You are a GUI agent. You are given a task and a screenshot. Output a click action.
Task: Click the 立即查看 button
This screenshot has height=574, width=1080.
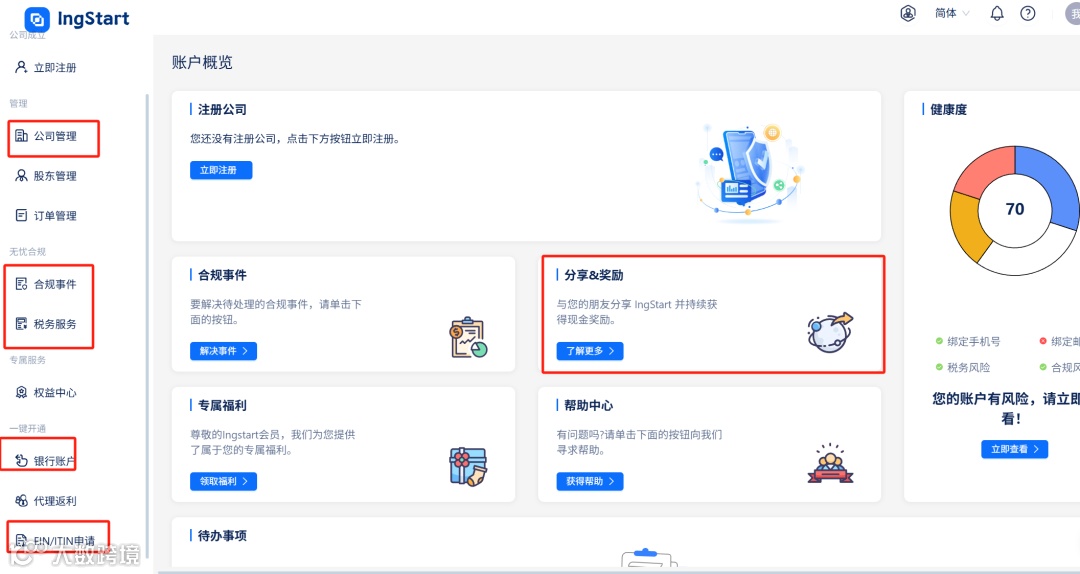coord(1015,449)
